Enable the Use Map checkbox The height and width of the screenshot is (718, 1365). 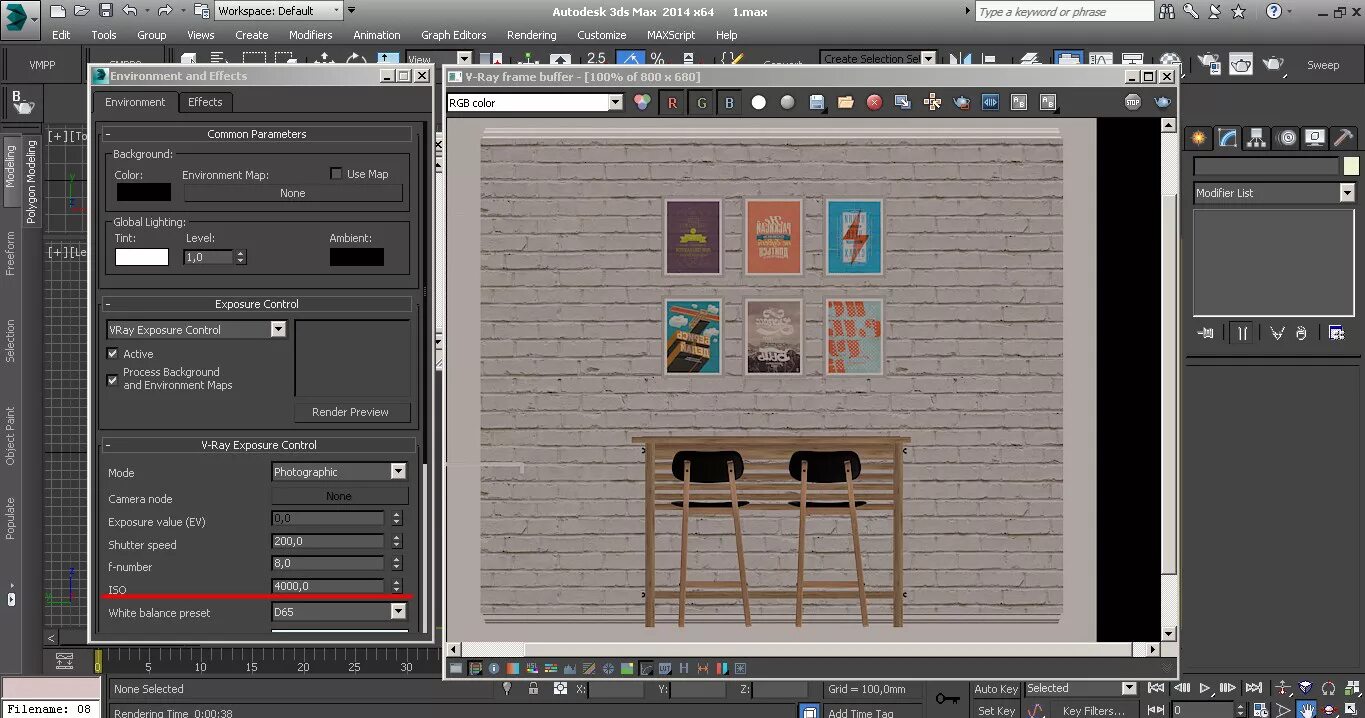pyautogui.click(x=337, y=174)
